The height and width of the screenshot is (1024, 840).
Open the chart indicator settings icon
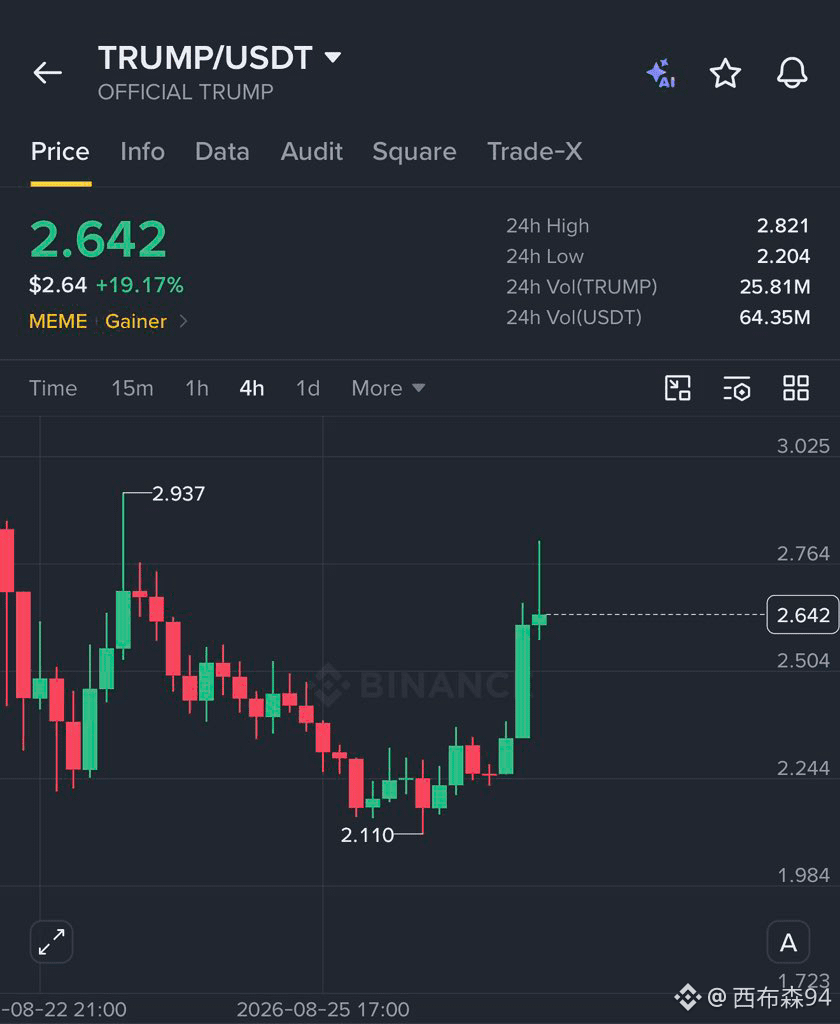pos(737,388)
